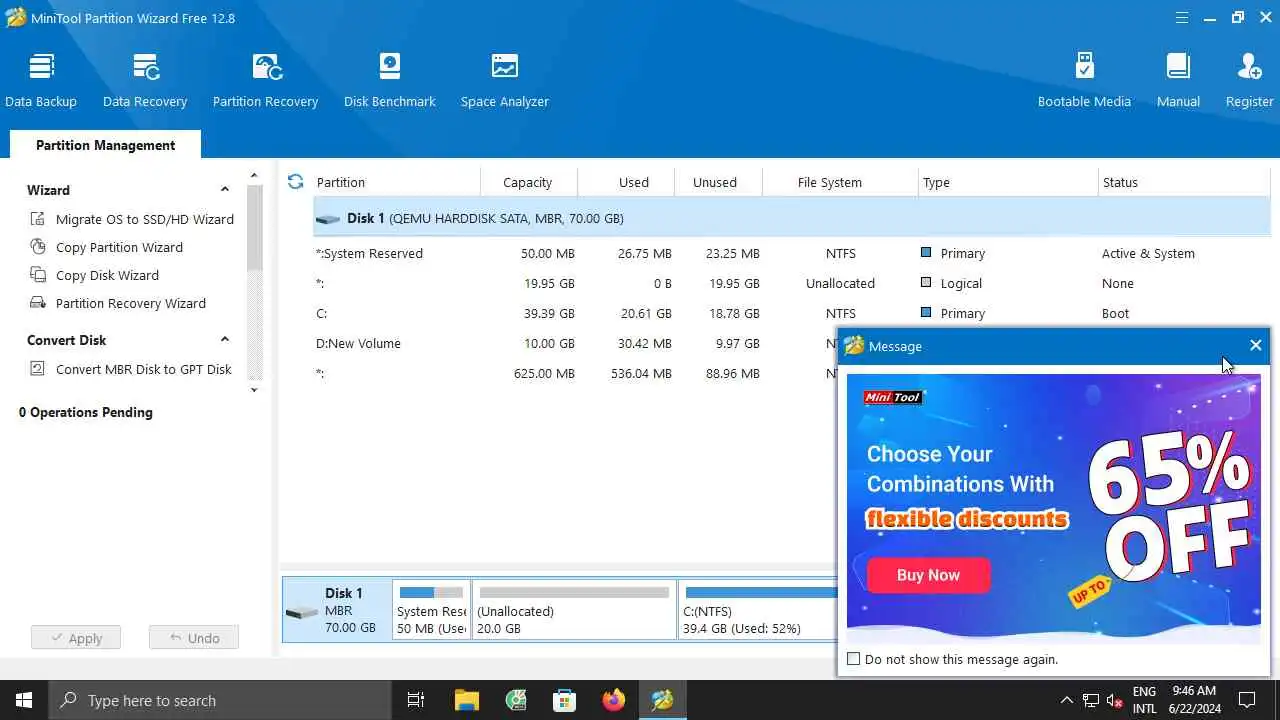Screen dimensions: 1280x720
Task: Open Convert MBR Disk to GPT Disk
Action: (144, 369)
